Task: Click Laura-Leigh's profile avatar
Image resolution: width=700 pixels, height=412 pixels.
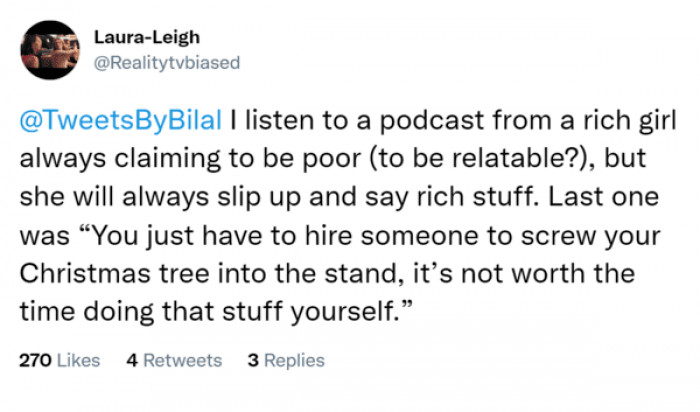Action: [x=51, y=49]
